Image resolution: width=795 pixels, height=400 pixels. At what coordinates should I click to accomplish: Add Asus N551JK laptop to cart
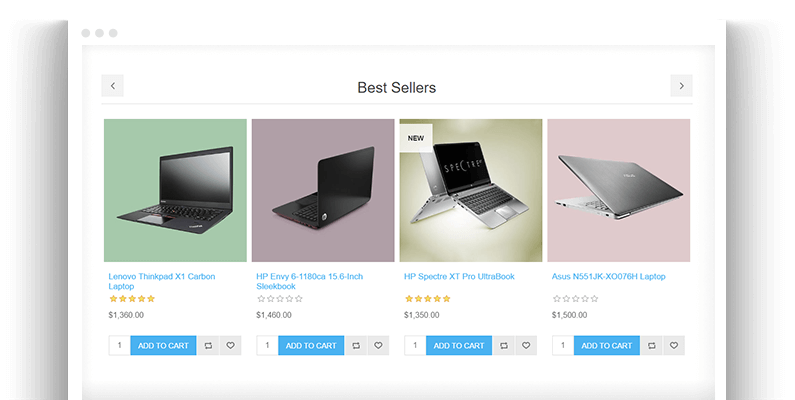(x=607, y=345)
